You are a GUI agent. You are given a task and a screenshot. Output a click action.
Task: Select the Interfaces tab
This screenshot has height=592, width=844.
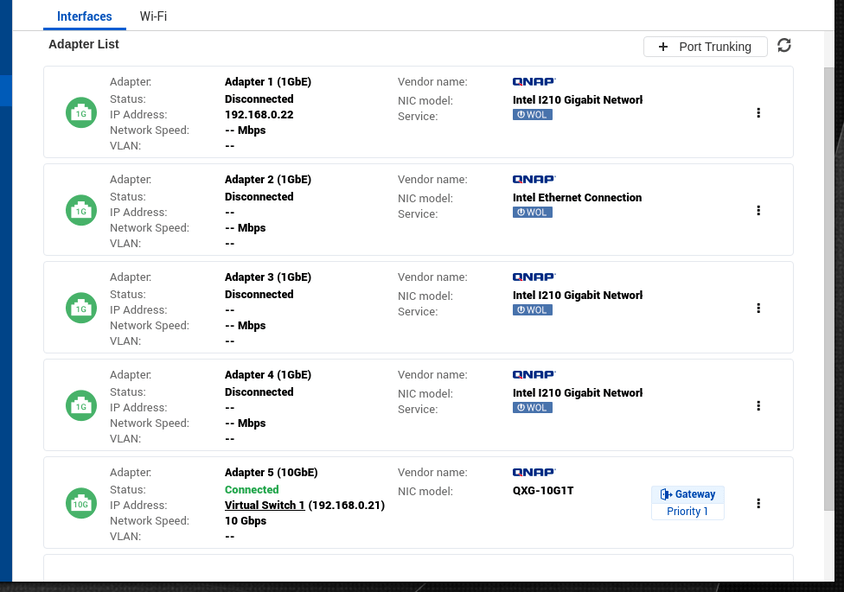(84, 17)
